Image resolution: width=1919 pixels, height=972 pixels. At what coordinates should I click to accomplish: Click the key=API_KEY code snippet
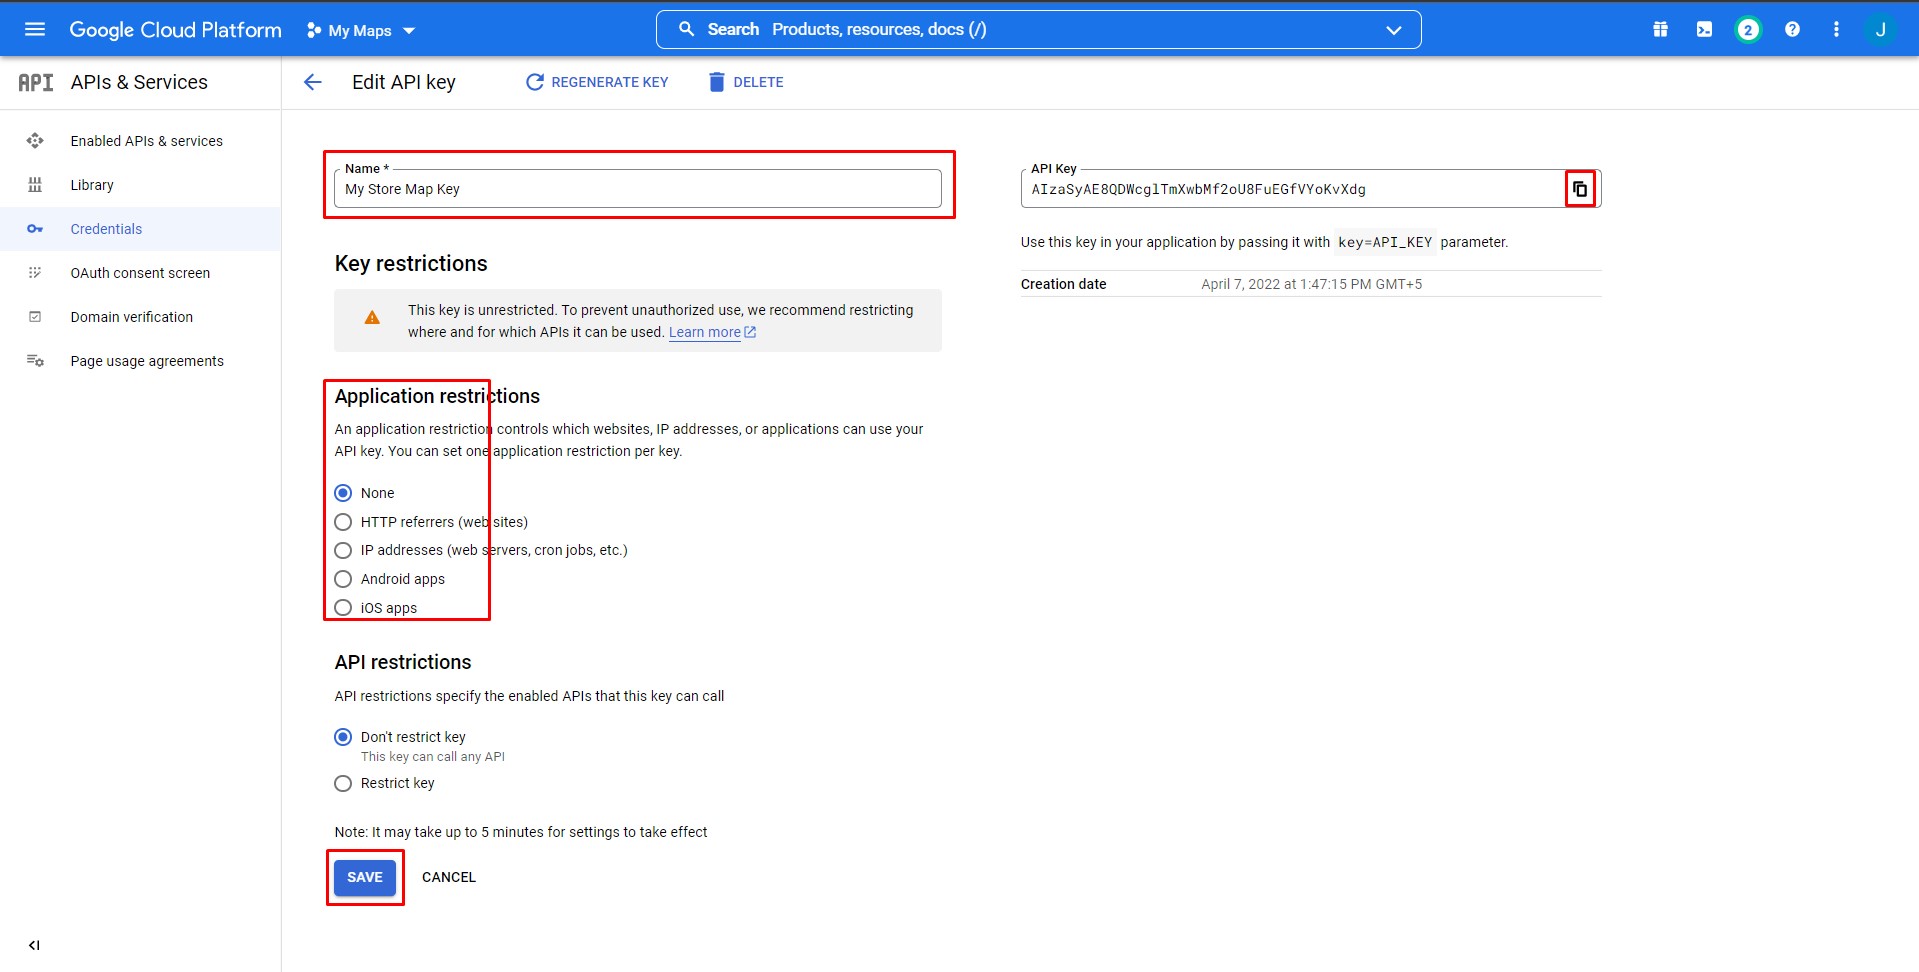pos(1385,242)
